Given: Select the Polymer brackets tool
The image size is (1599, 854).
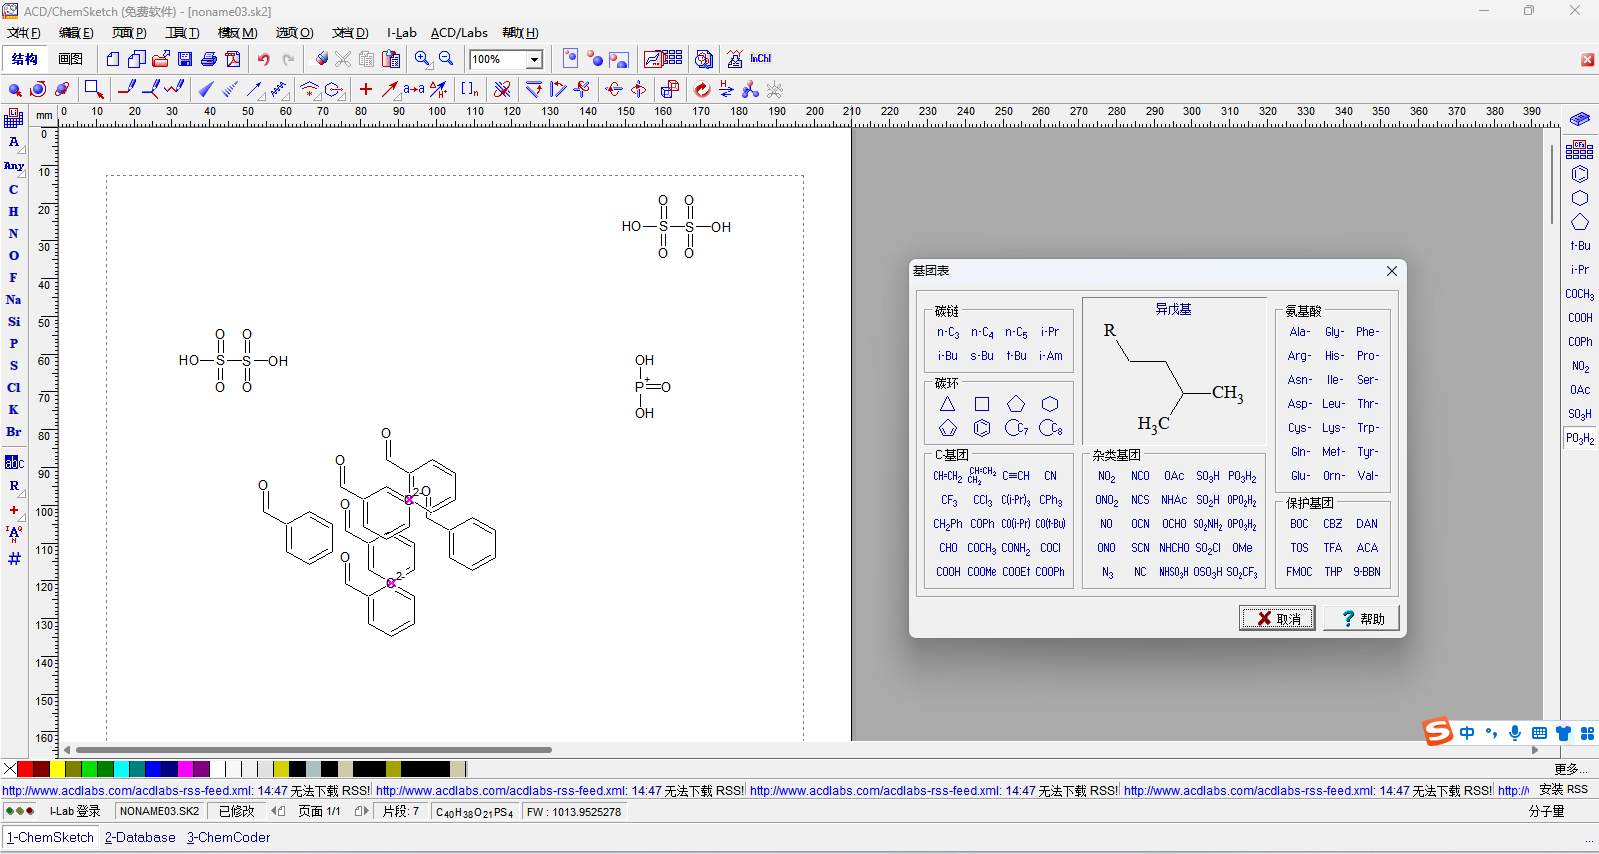Looking at the screenshot, I should (x=469, y=89).
